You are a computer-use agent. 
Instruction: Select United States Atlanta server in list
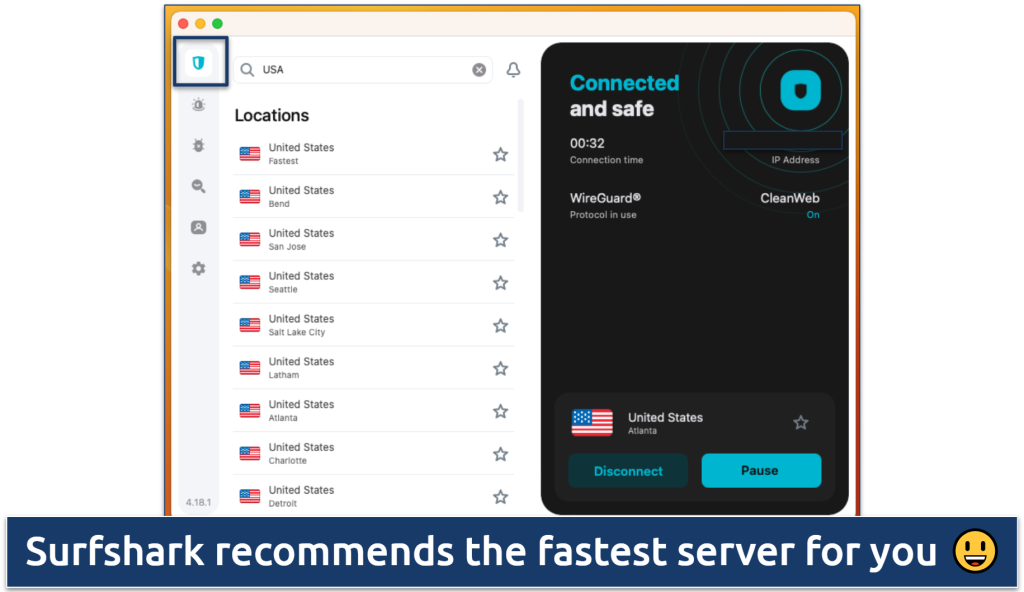pos(374,410)
